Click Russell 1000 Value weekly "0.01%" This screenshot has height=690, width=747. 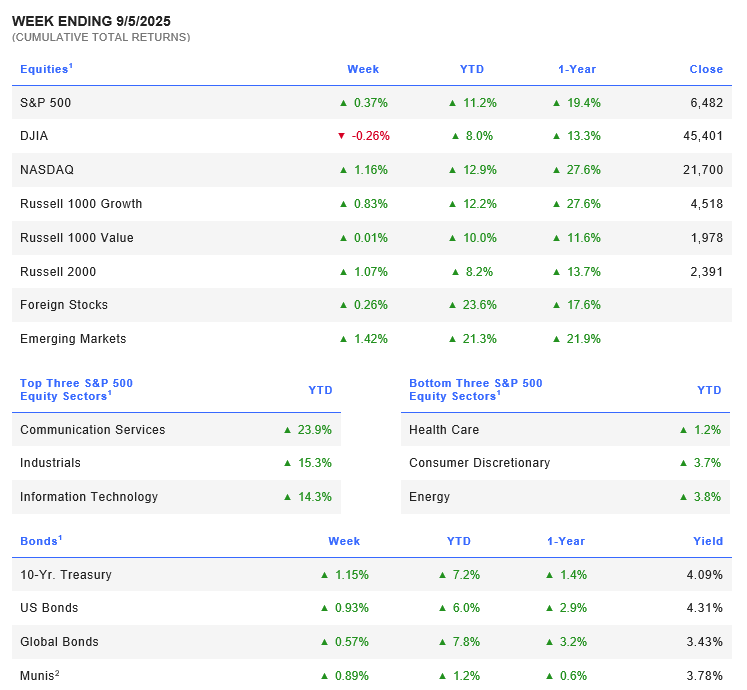click(371, 238)
